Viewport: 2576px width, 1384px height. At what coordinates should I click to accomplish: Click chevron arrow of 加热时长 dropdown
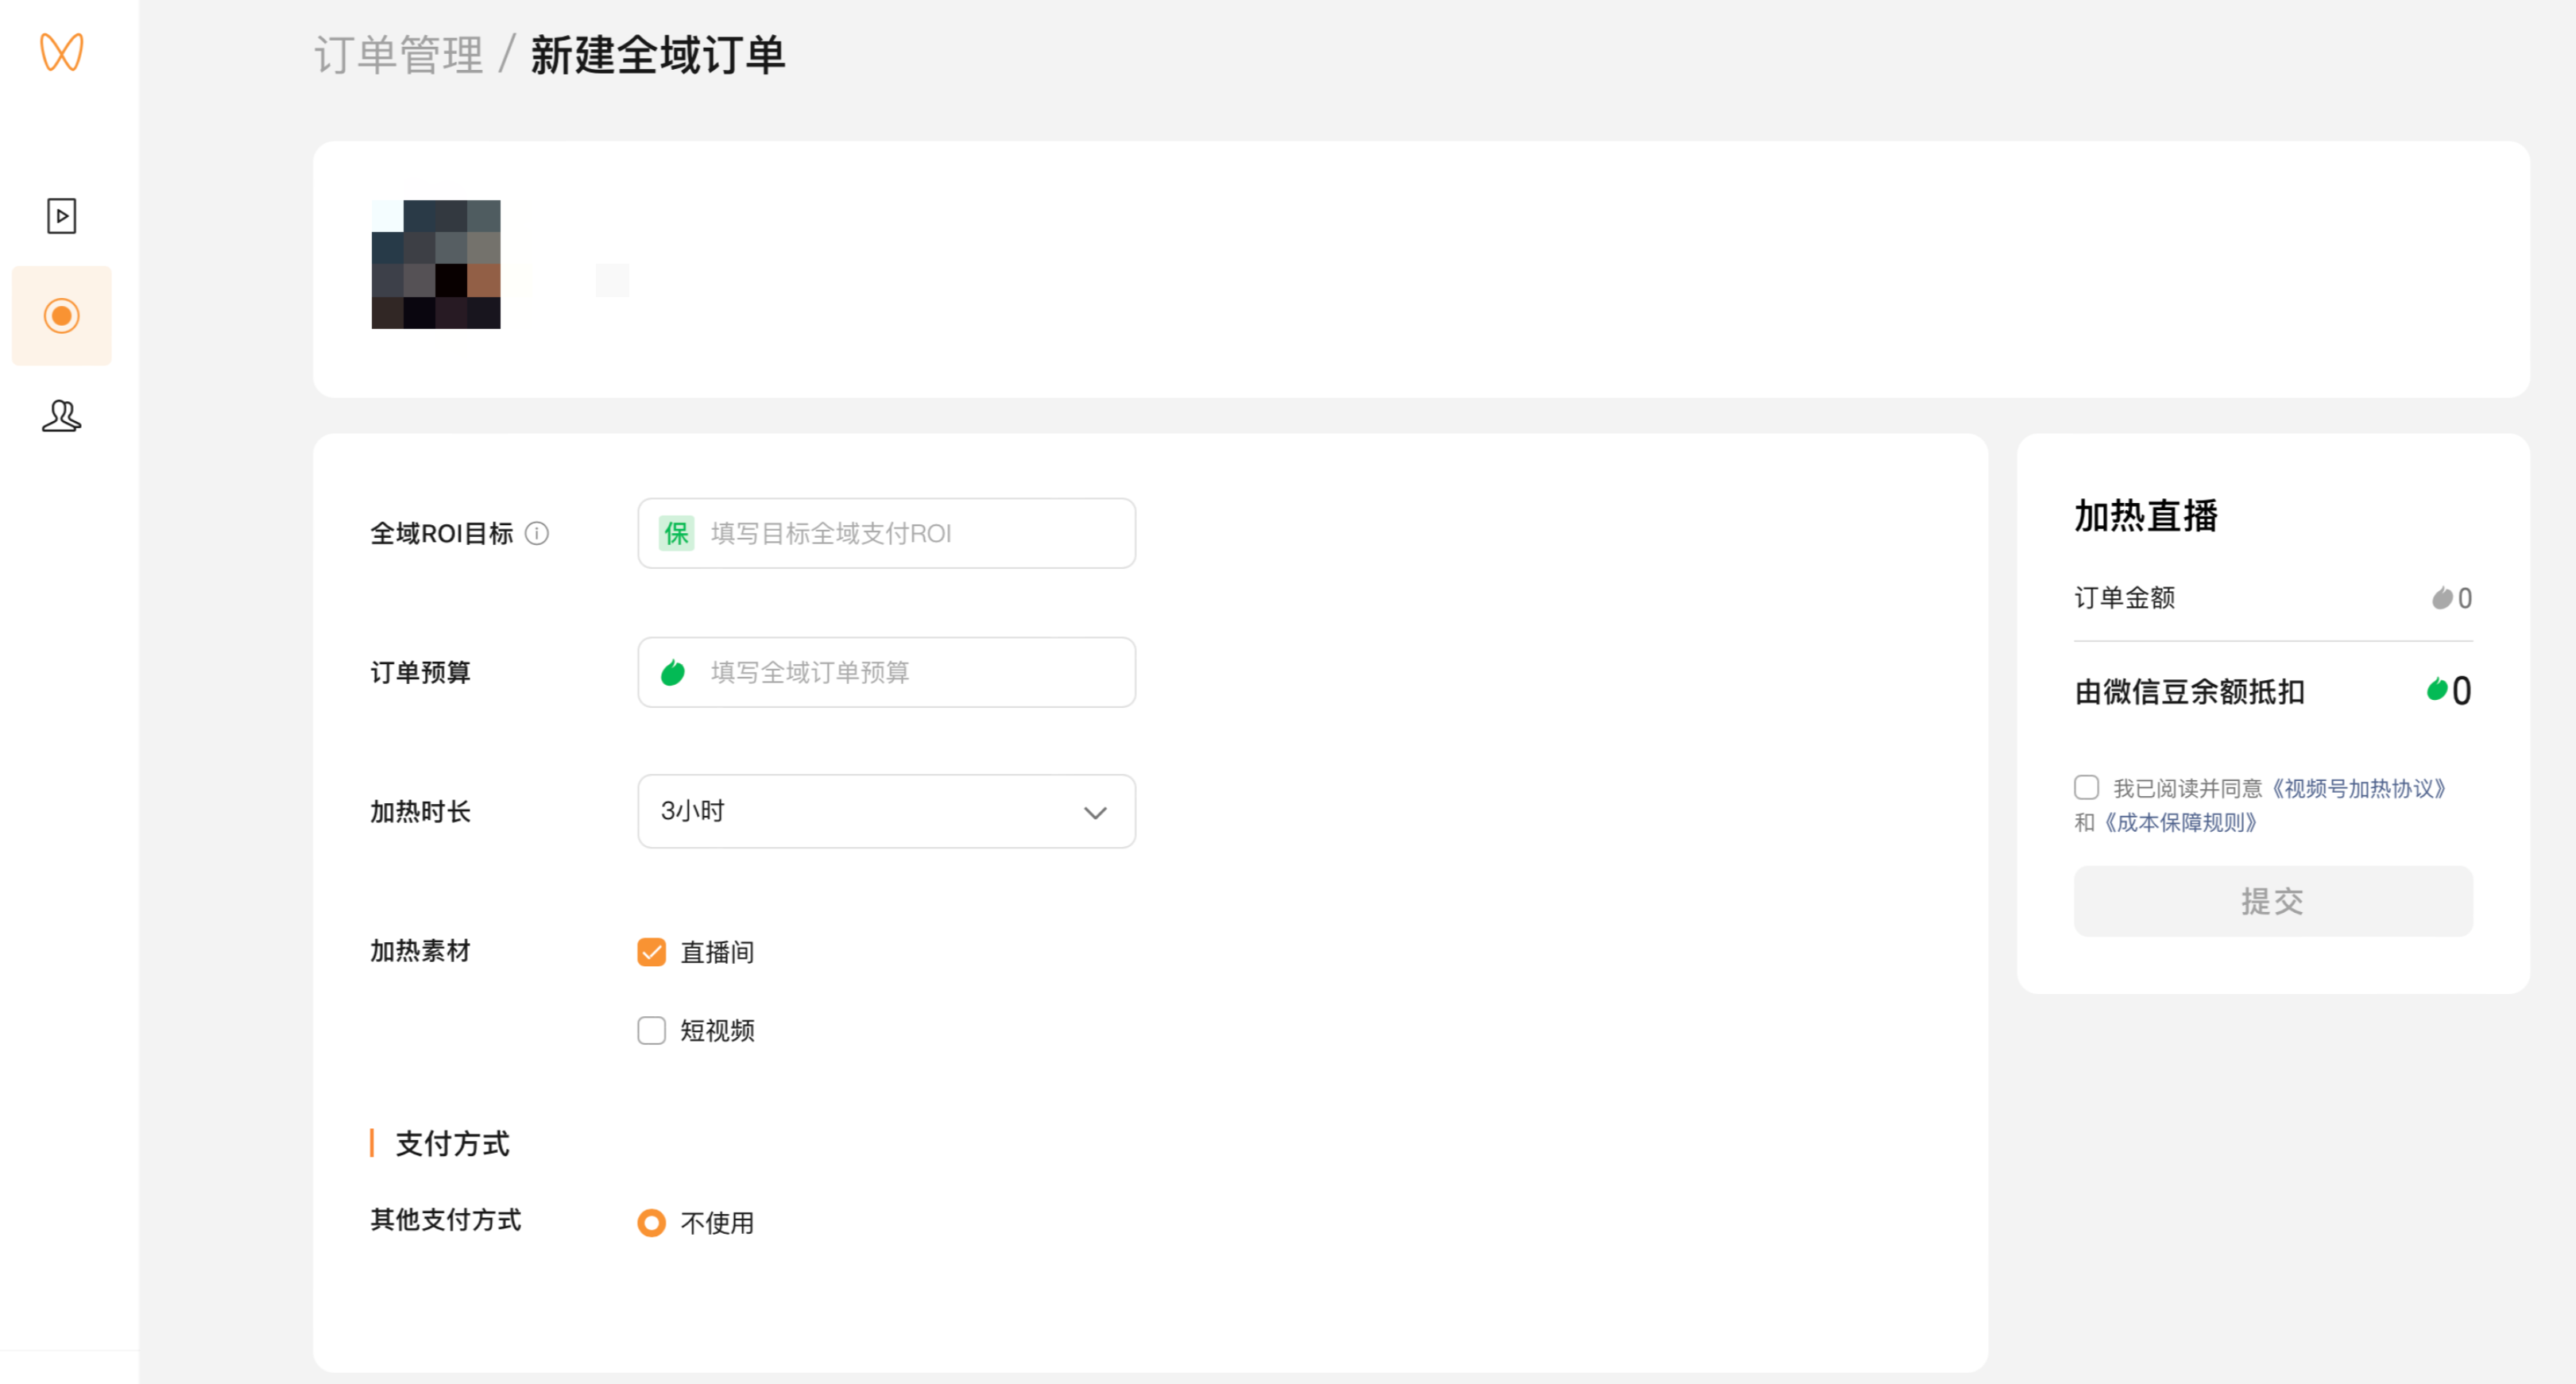1095,812
